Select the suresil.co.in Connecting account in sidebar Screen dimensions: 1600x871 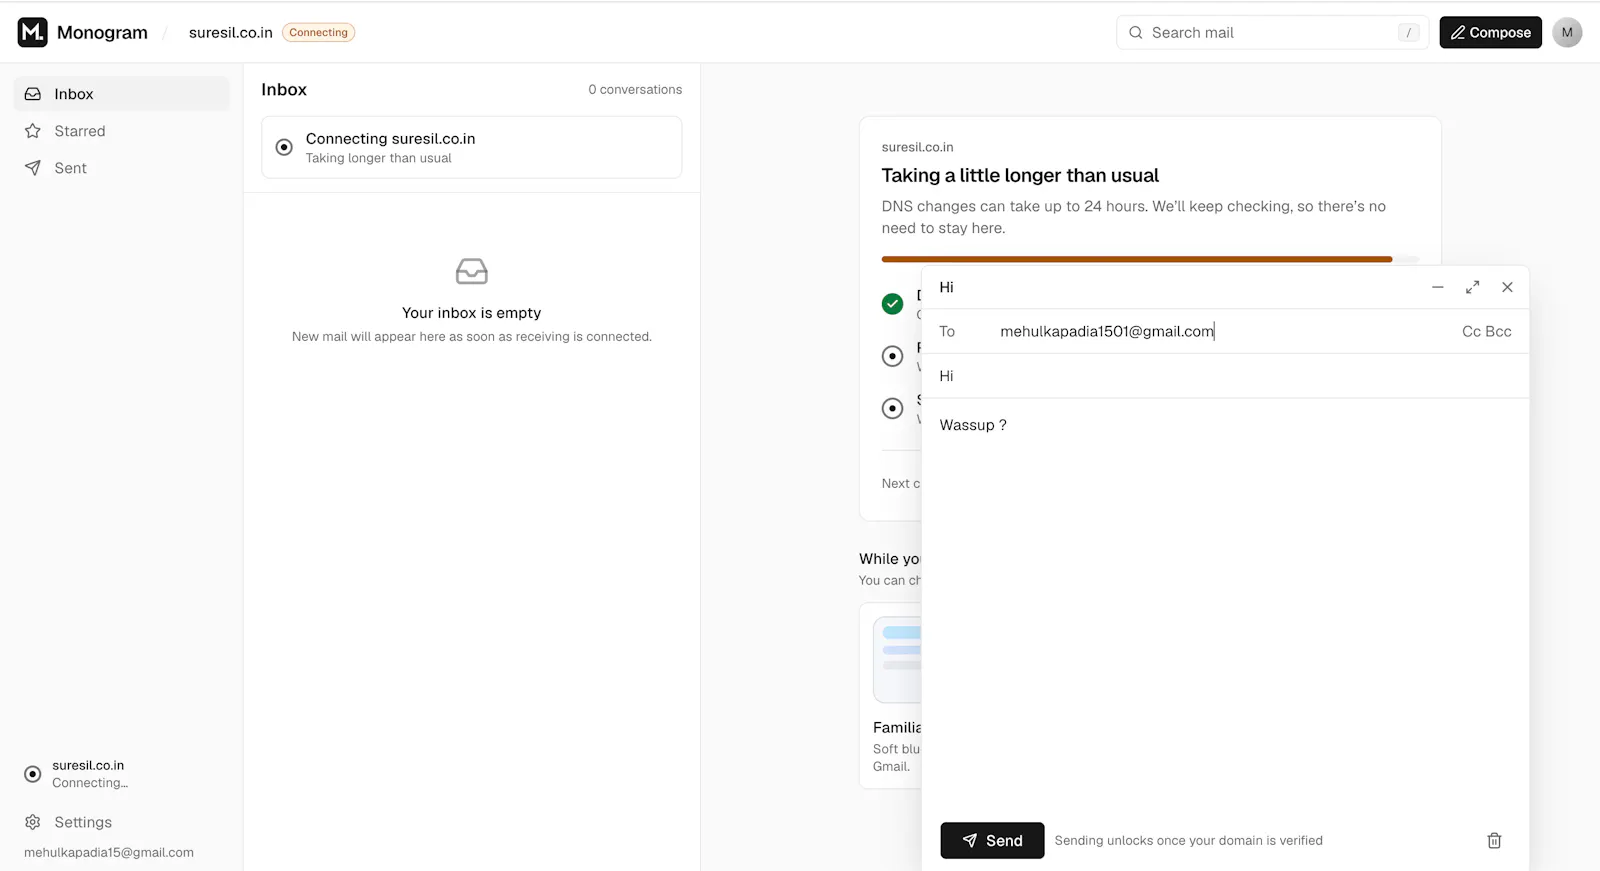121,774
